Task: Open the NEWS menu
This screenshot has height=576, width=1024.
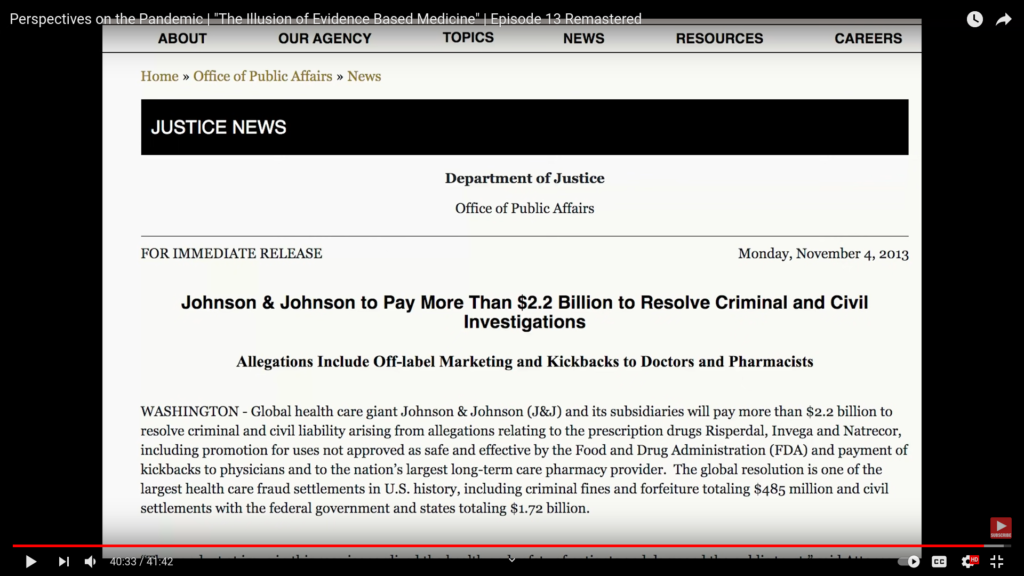Action: 584,39
